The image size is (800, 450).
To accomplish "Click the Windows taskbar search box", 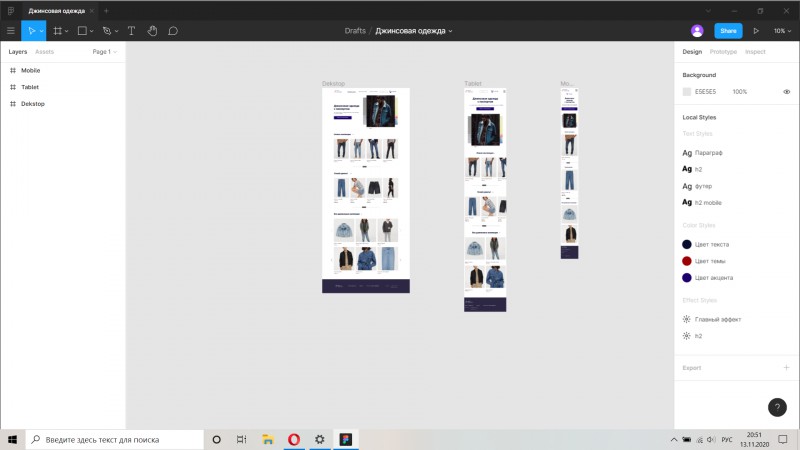I will [114, 439].
